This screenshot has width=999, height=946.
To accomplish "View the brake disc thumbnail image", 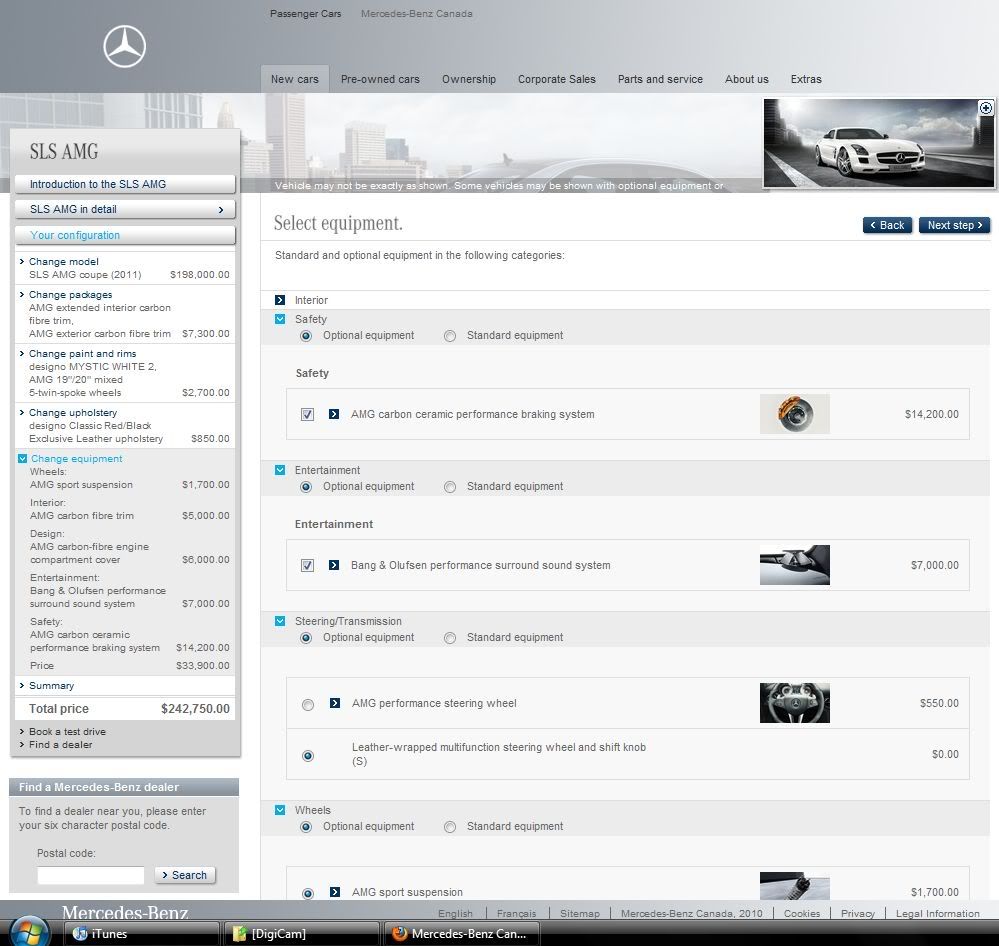I will click(x=794, y=414).
